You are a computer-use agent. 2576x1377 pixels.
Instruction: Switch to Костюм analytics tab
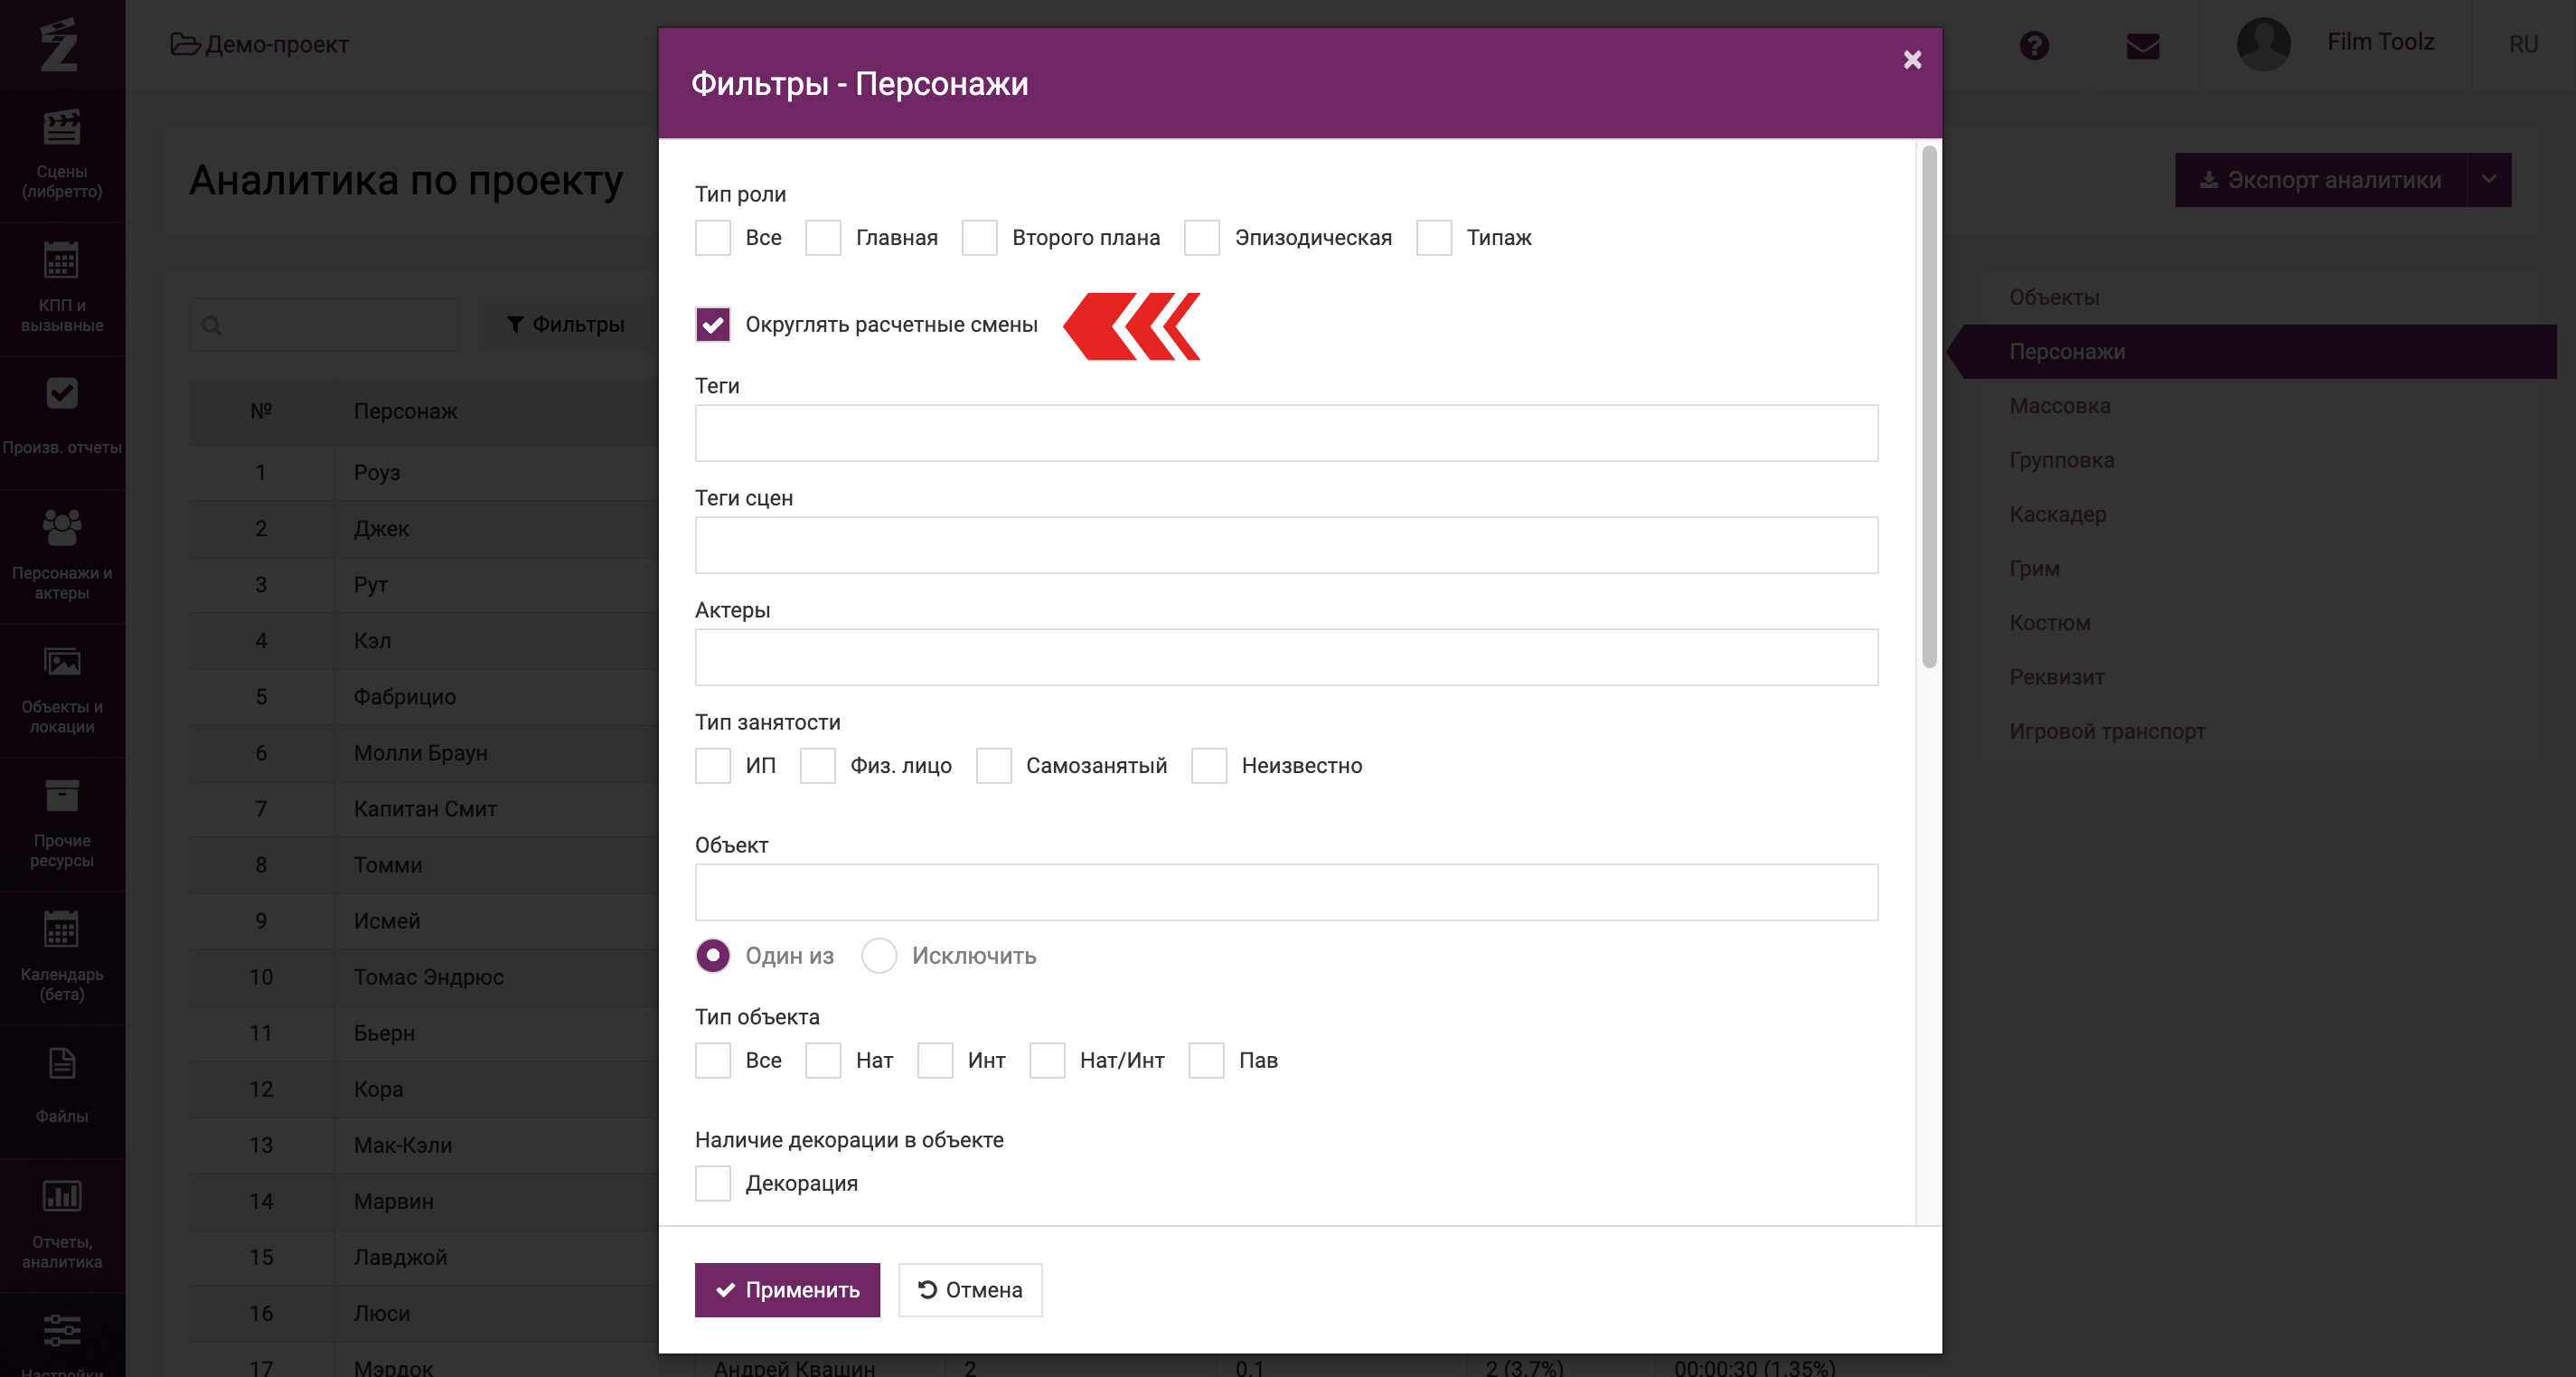tap(2050, 622)
